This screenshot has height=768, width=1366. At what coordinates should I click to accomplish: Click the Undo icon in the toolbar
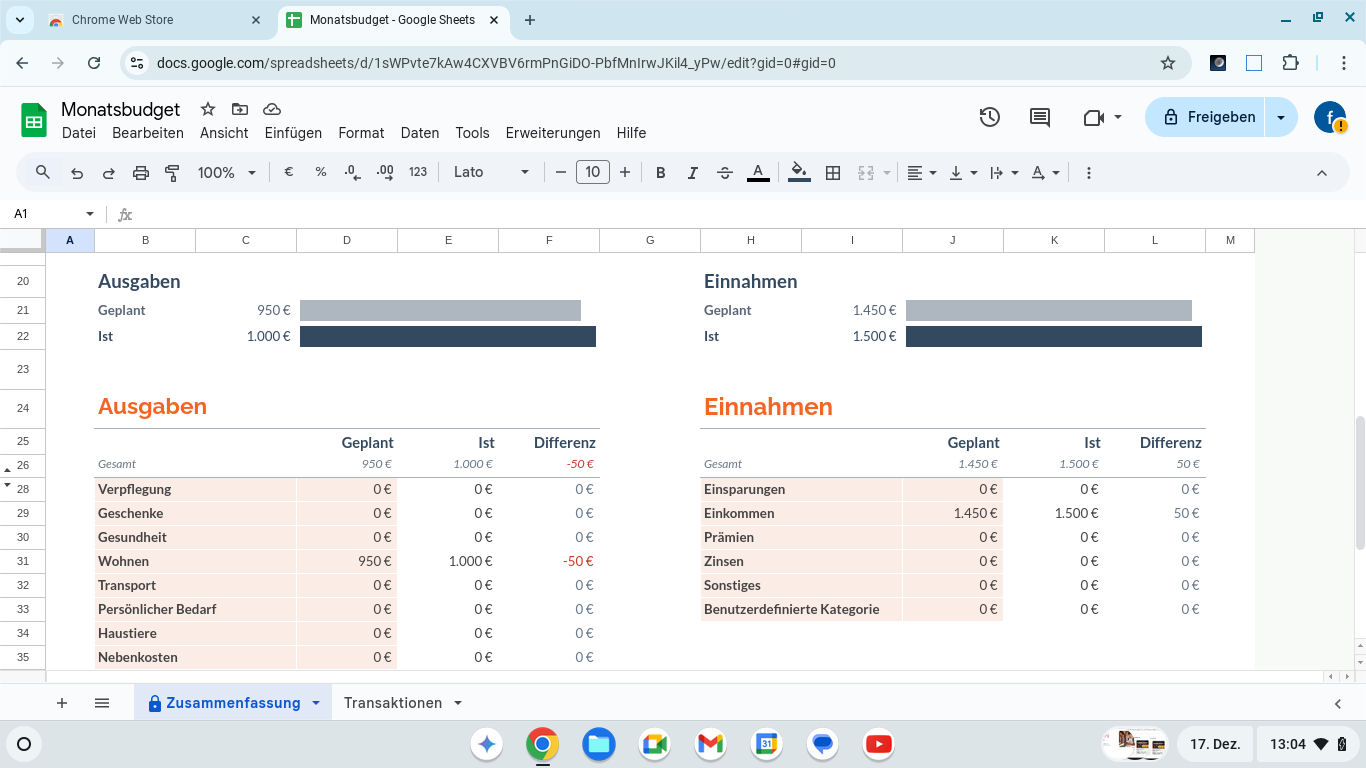point(77,172)
